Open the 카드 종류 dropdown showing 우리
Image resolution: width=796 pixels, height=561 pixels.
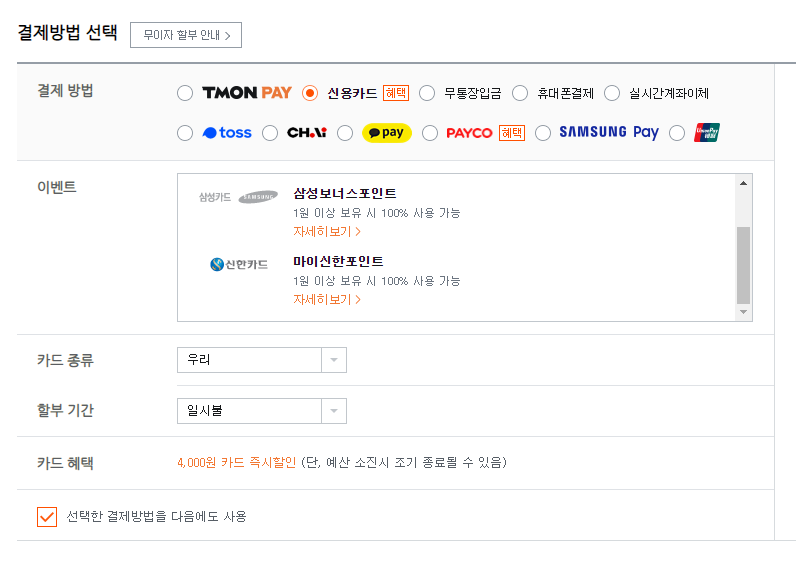tap(261, 360)
